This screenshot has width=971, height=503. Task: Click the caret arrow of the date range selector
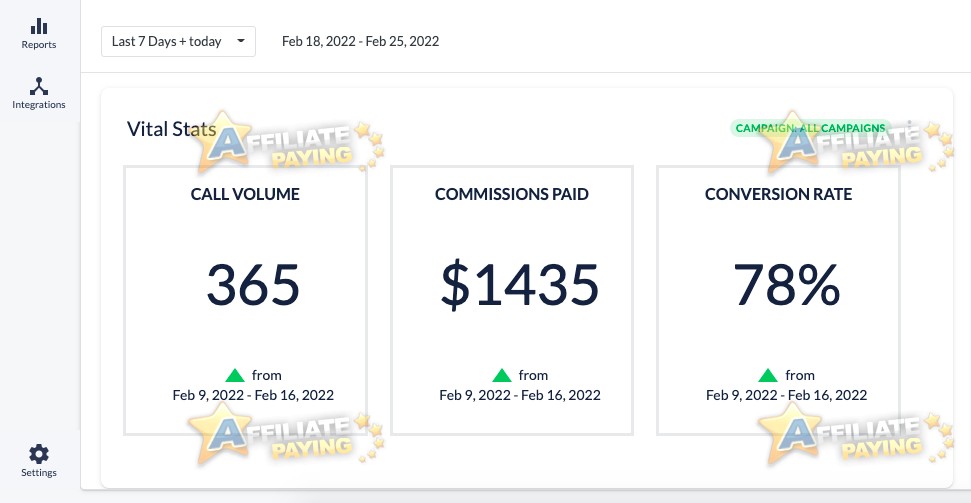pos(241,42)
